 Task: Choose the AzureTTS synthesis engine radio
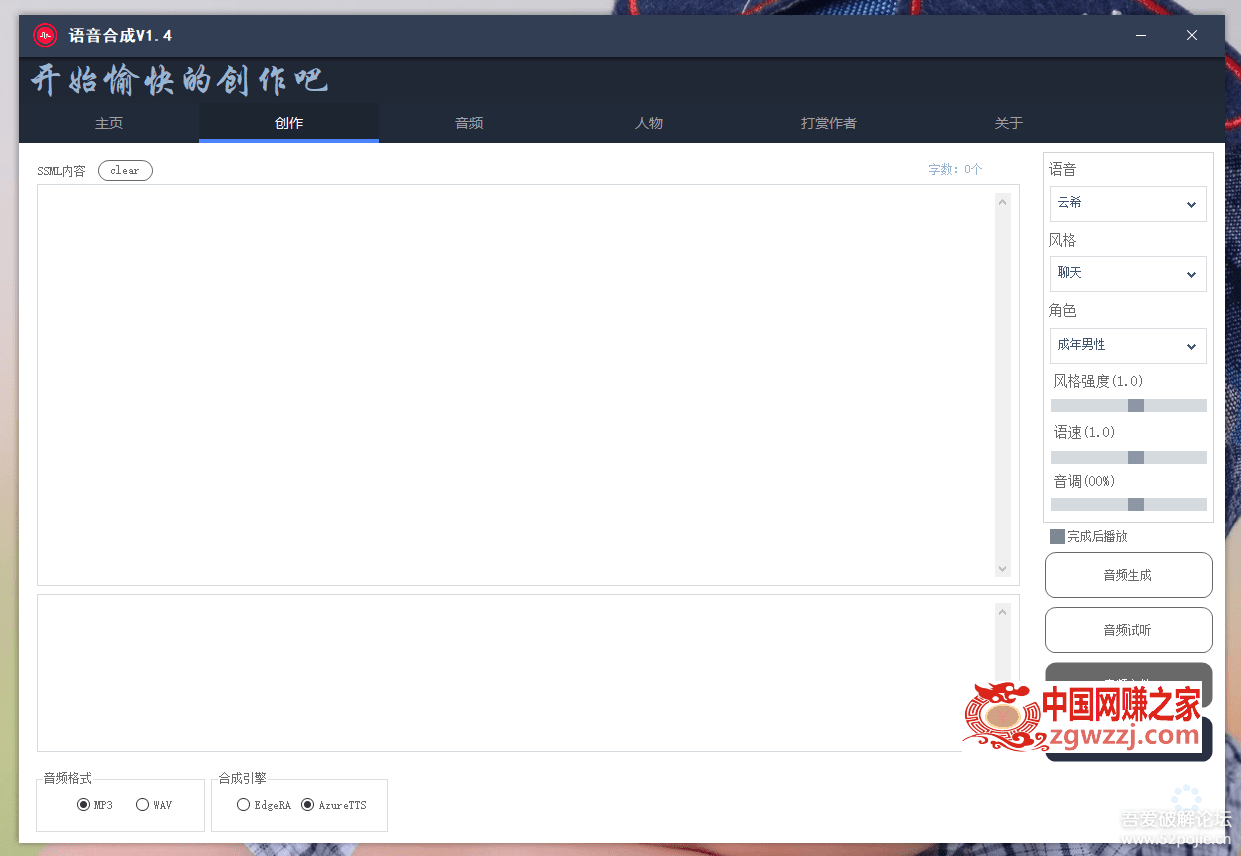307,805
